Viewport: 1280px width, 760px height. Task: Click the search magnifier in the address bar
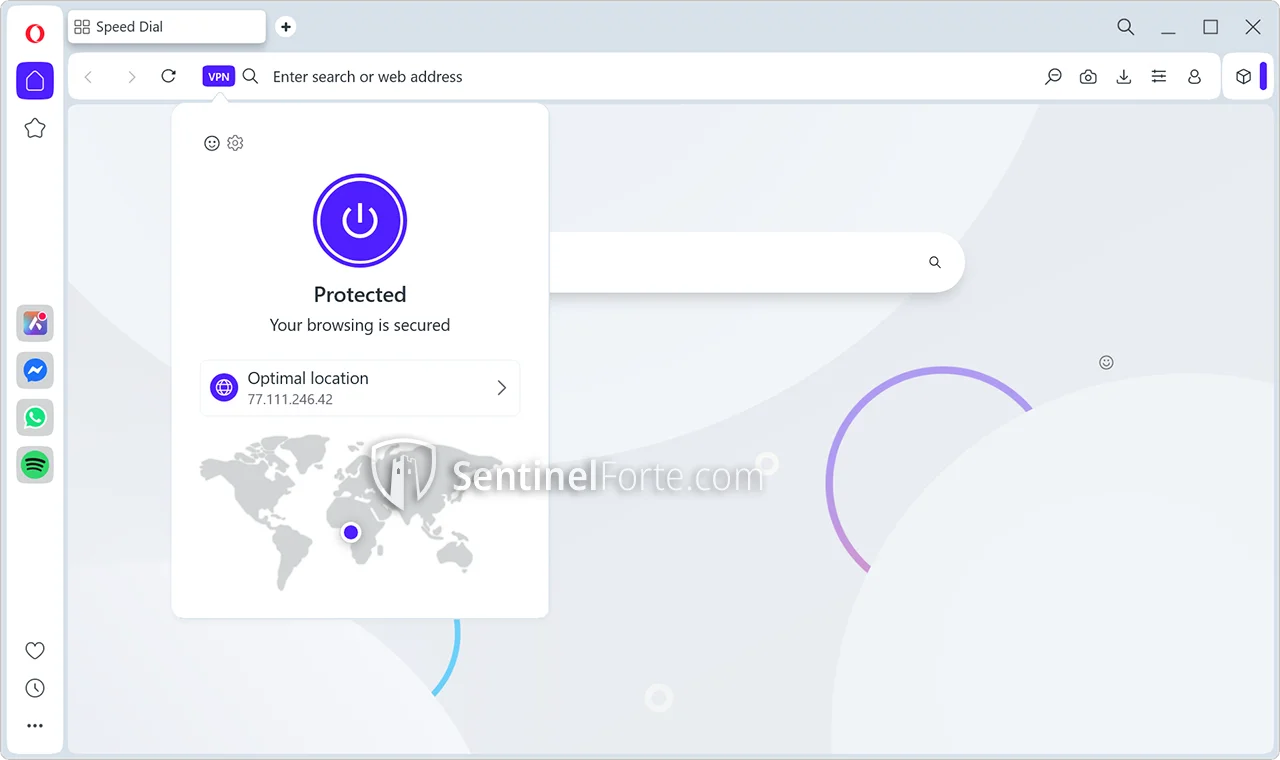(x=251, y=76)
